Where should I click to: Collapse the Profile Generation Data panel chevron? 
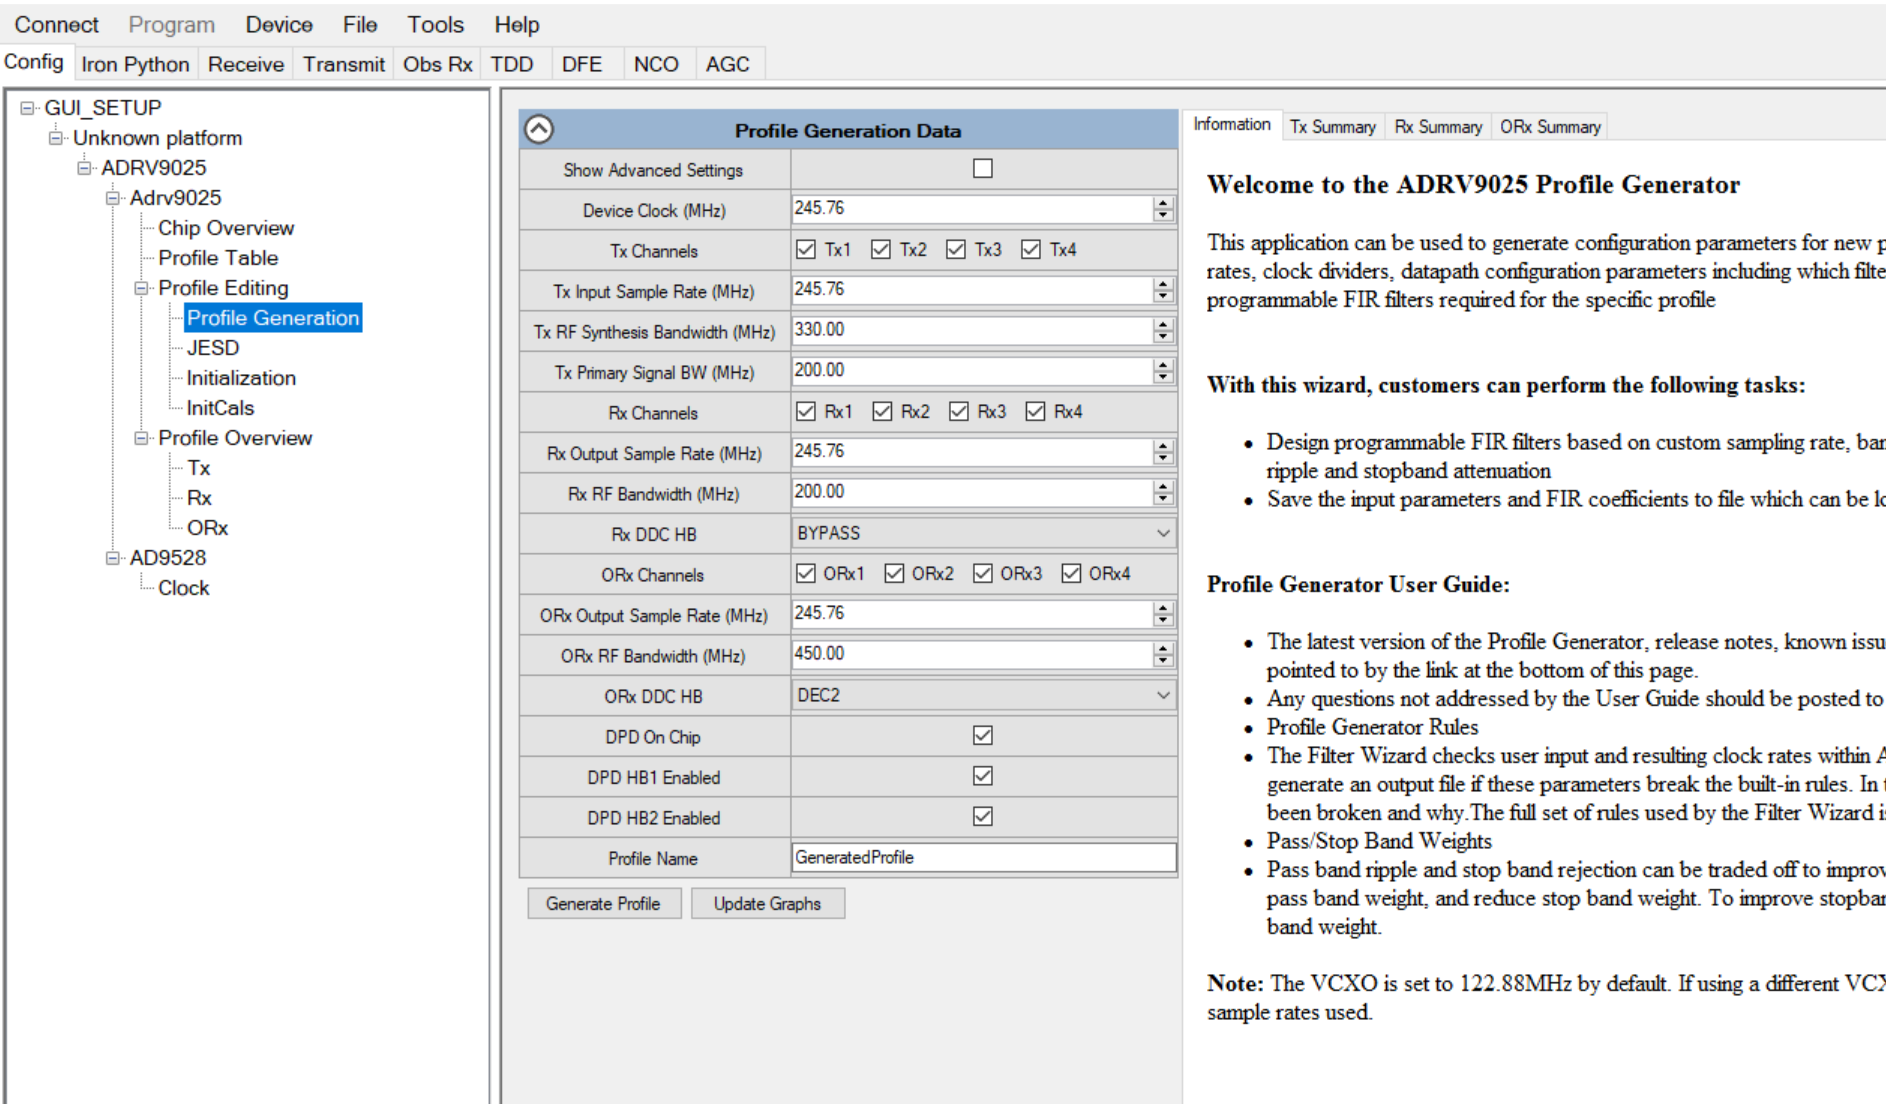pos(539,129)
